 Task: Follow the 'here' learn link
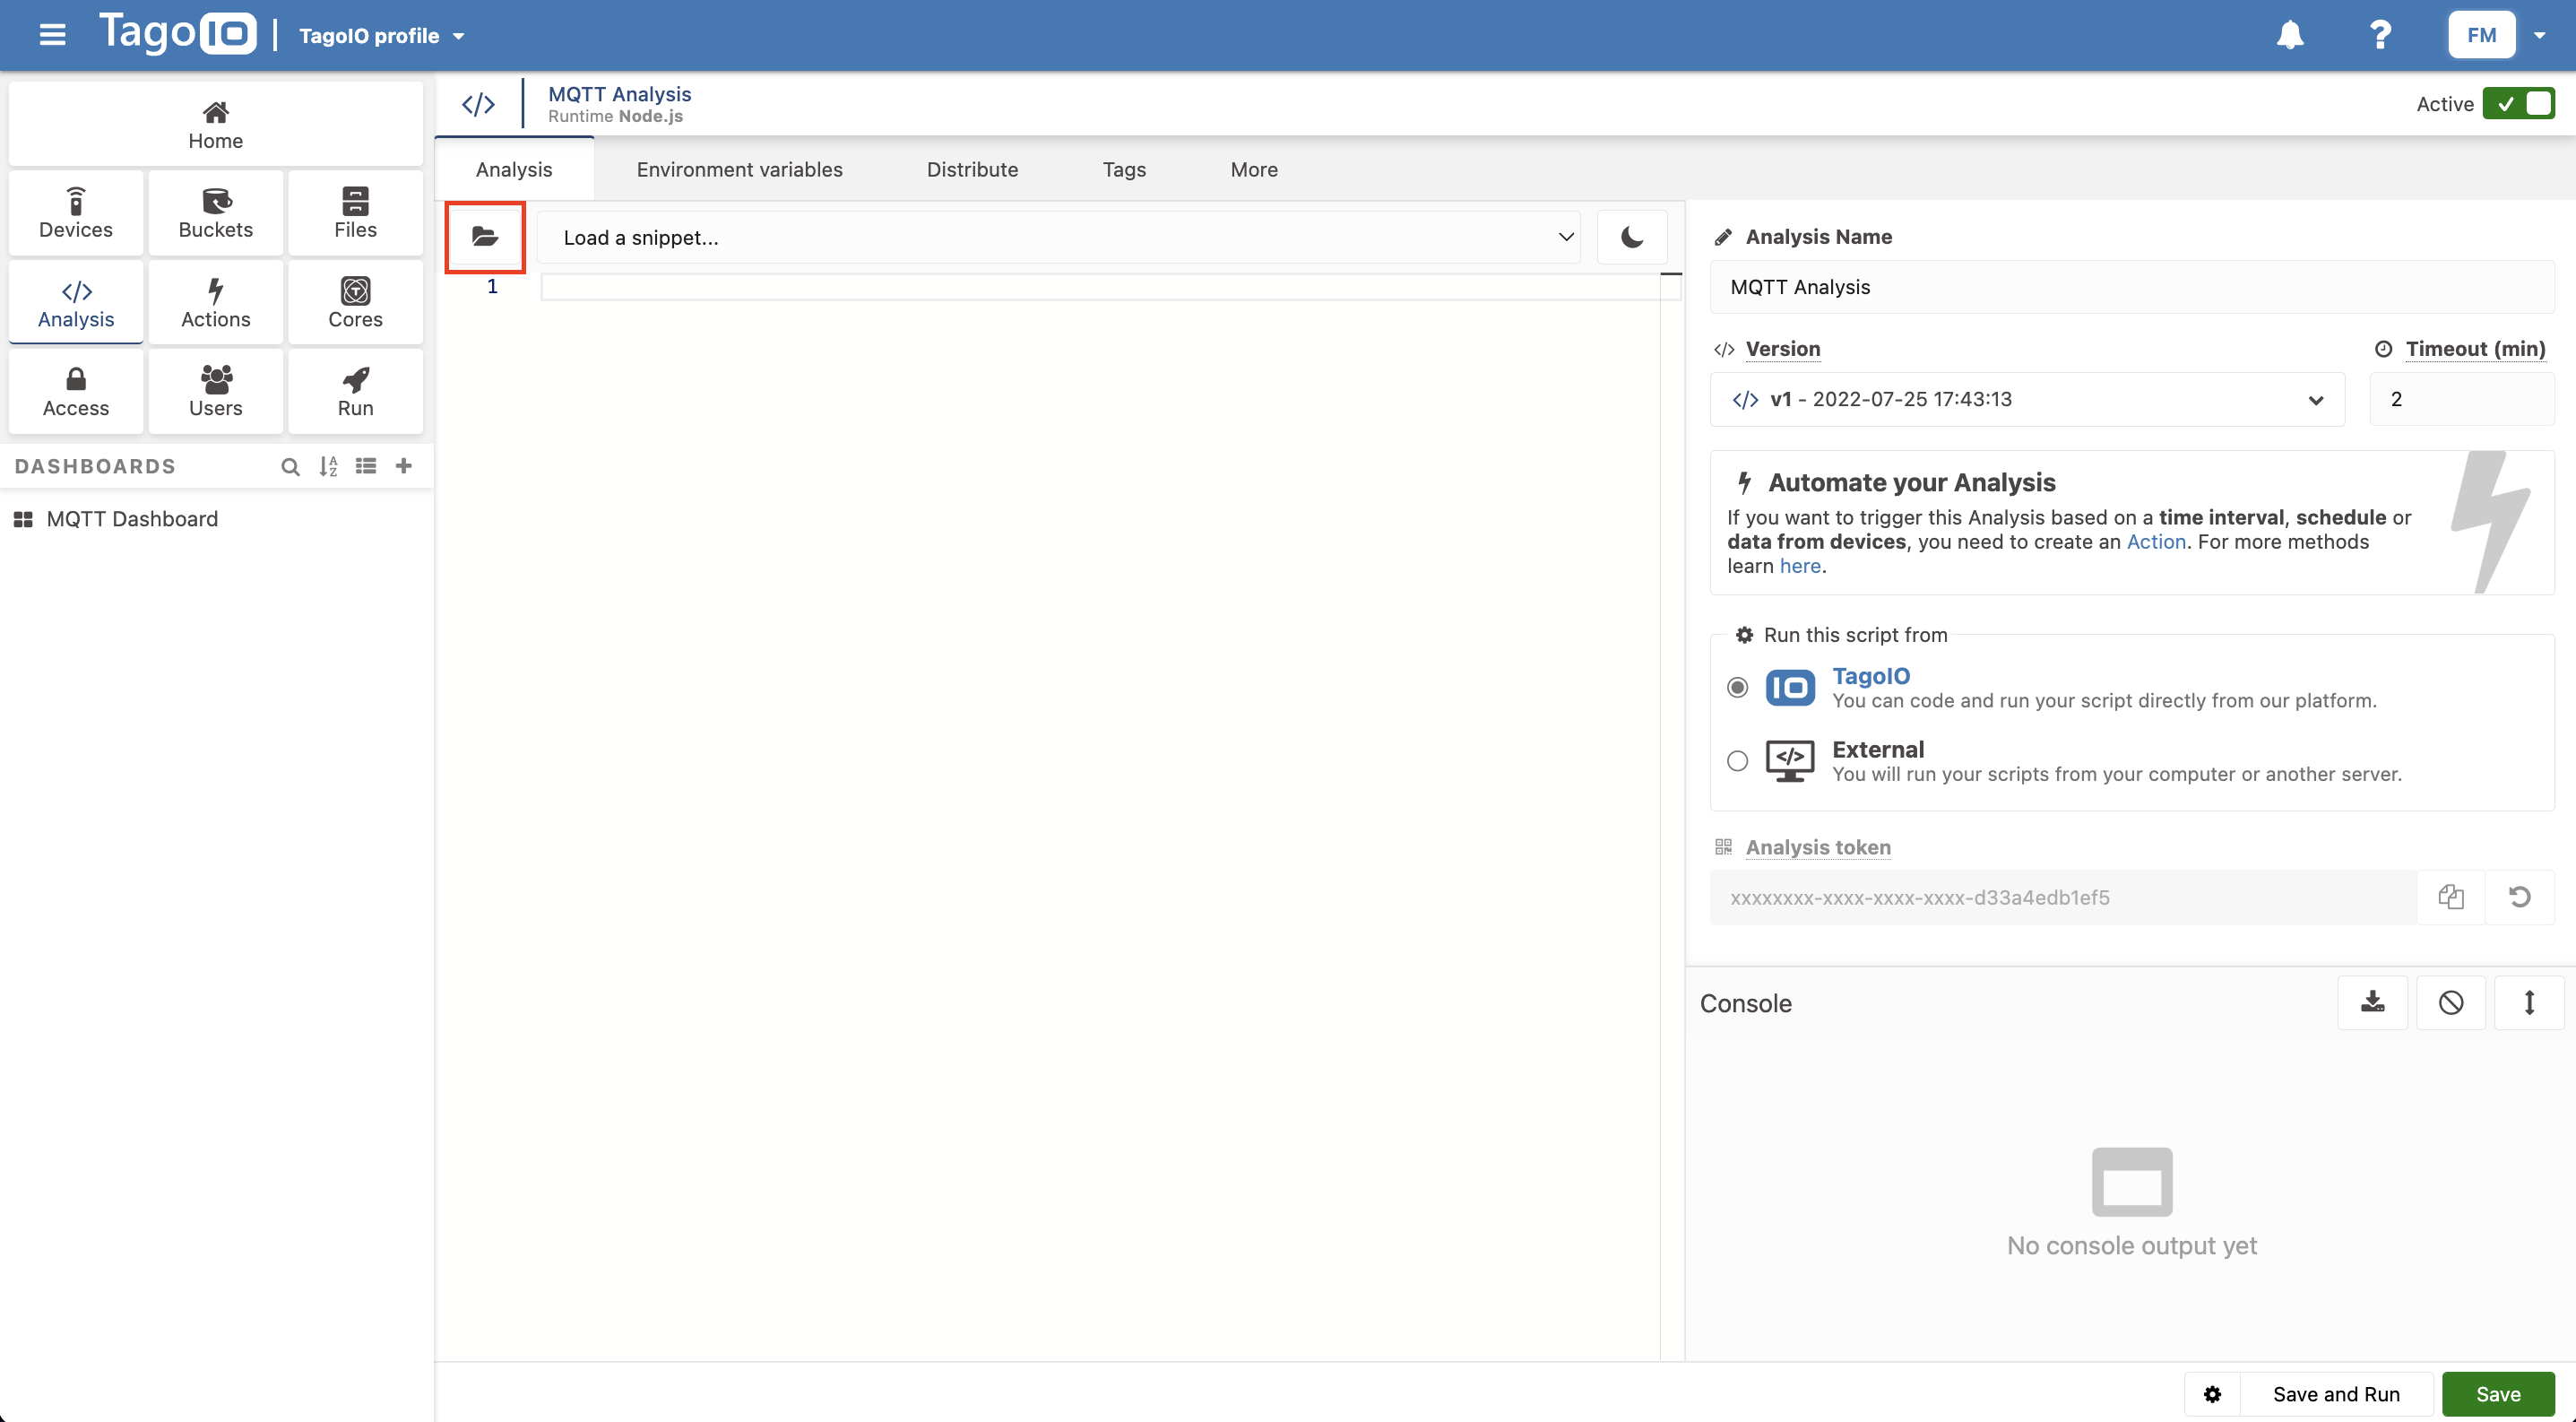click(x=1800, y=566)
